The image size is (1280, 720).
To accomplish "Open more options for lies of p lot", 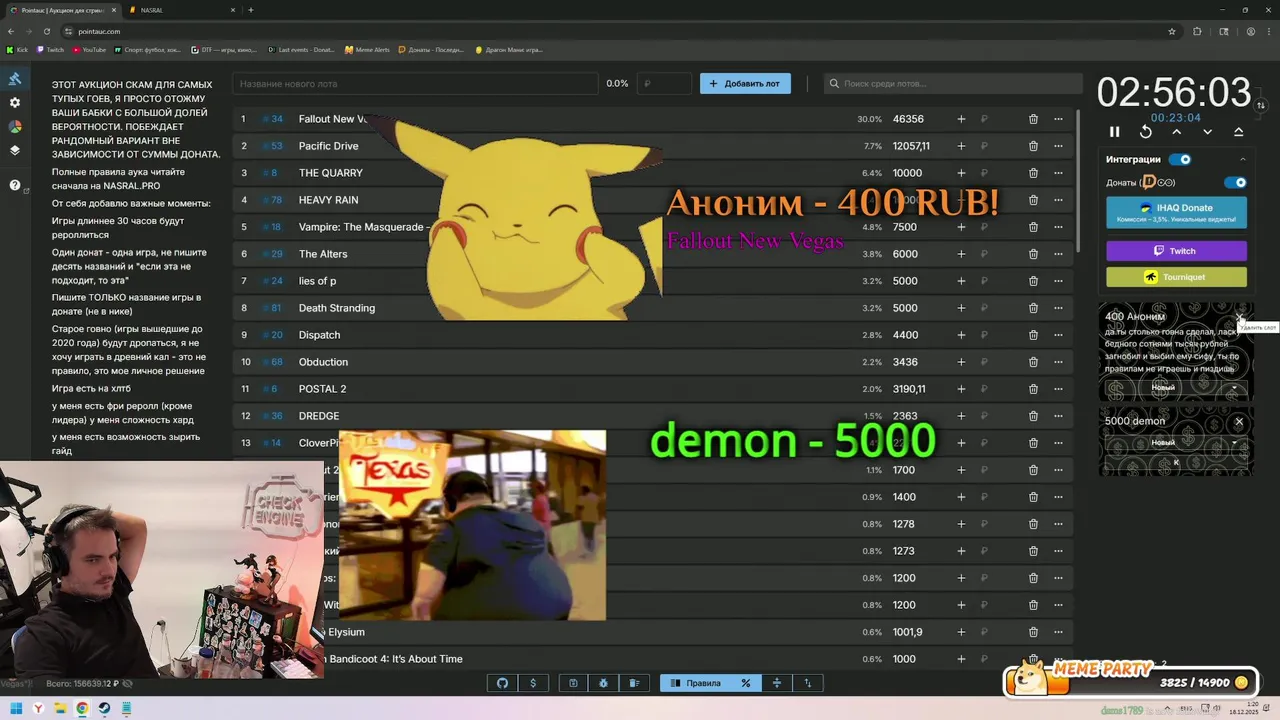I will pyautogui.click(x=1058, y=281).
